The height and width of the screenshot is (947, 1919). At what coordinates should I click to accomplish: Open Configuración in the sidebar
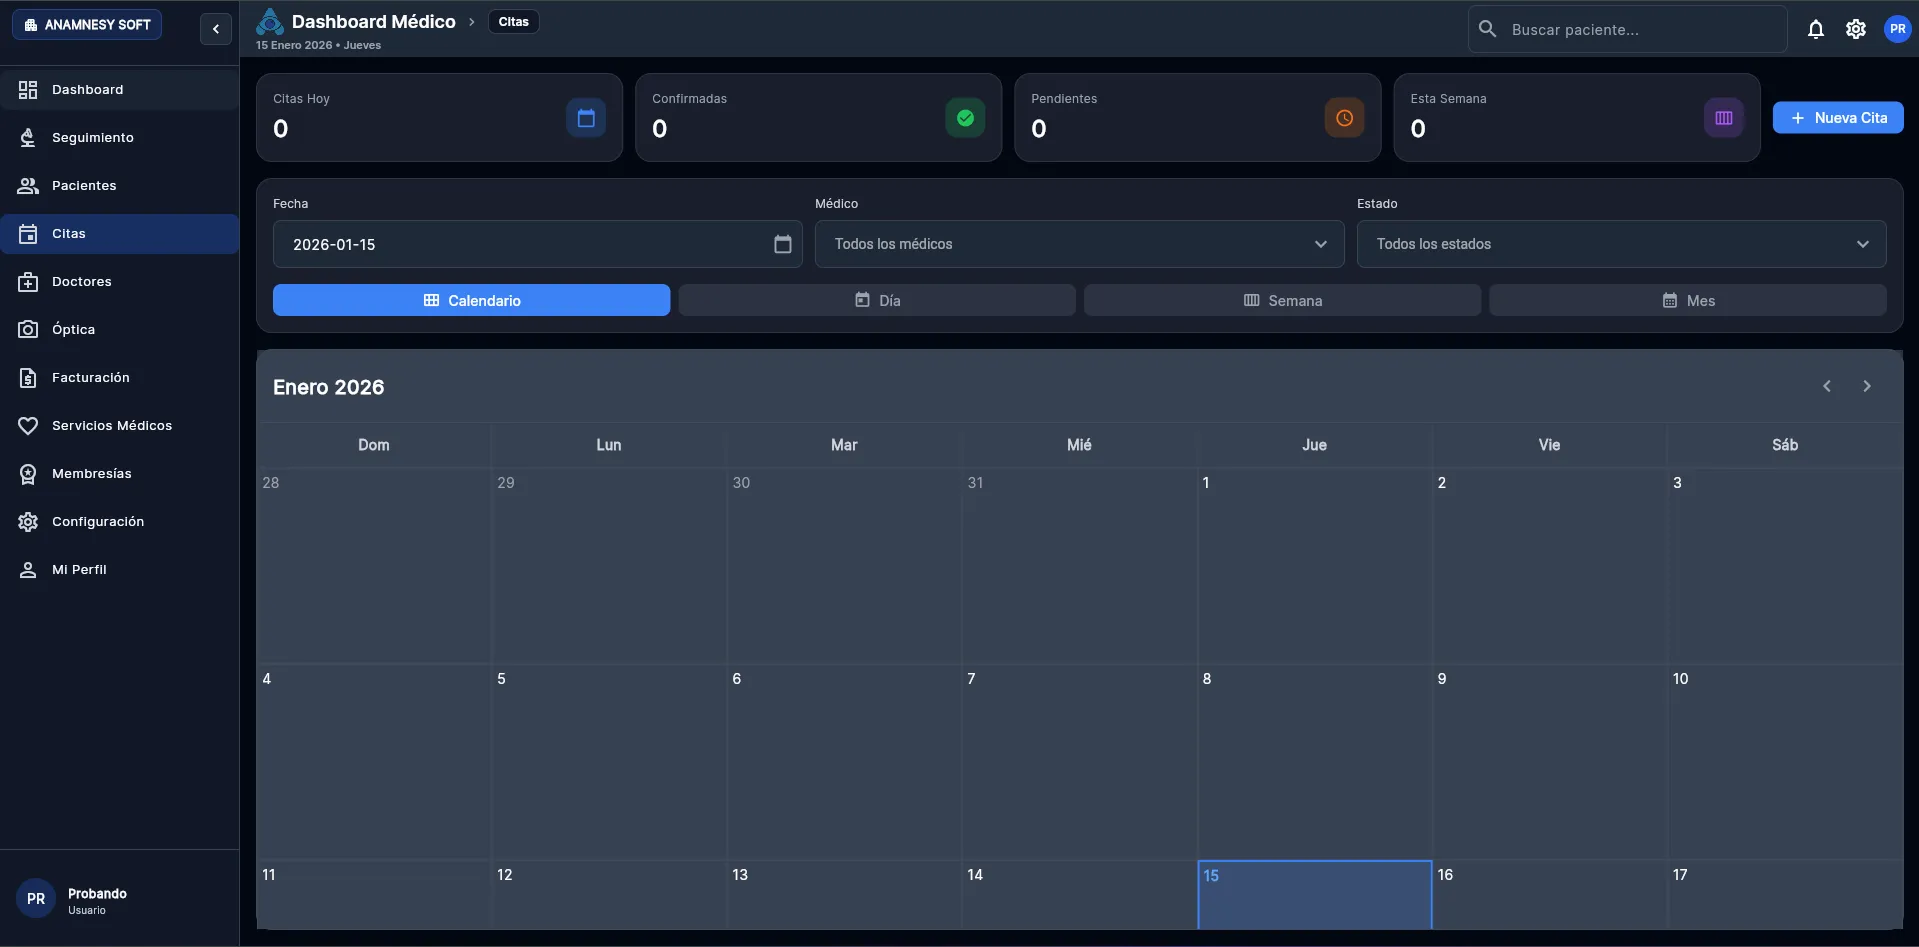tap(120, 522)
